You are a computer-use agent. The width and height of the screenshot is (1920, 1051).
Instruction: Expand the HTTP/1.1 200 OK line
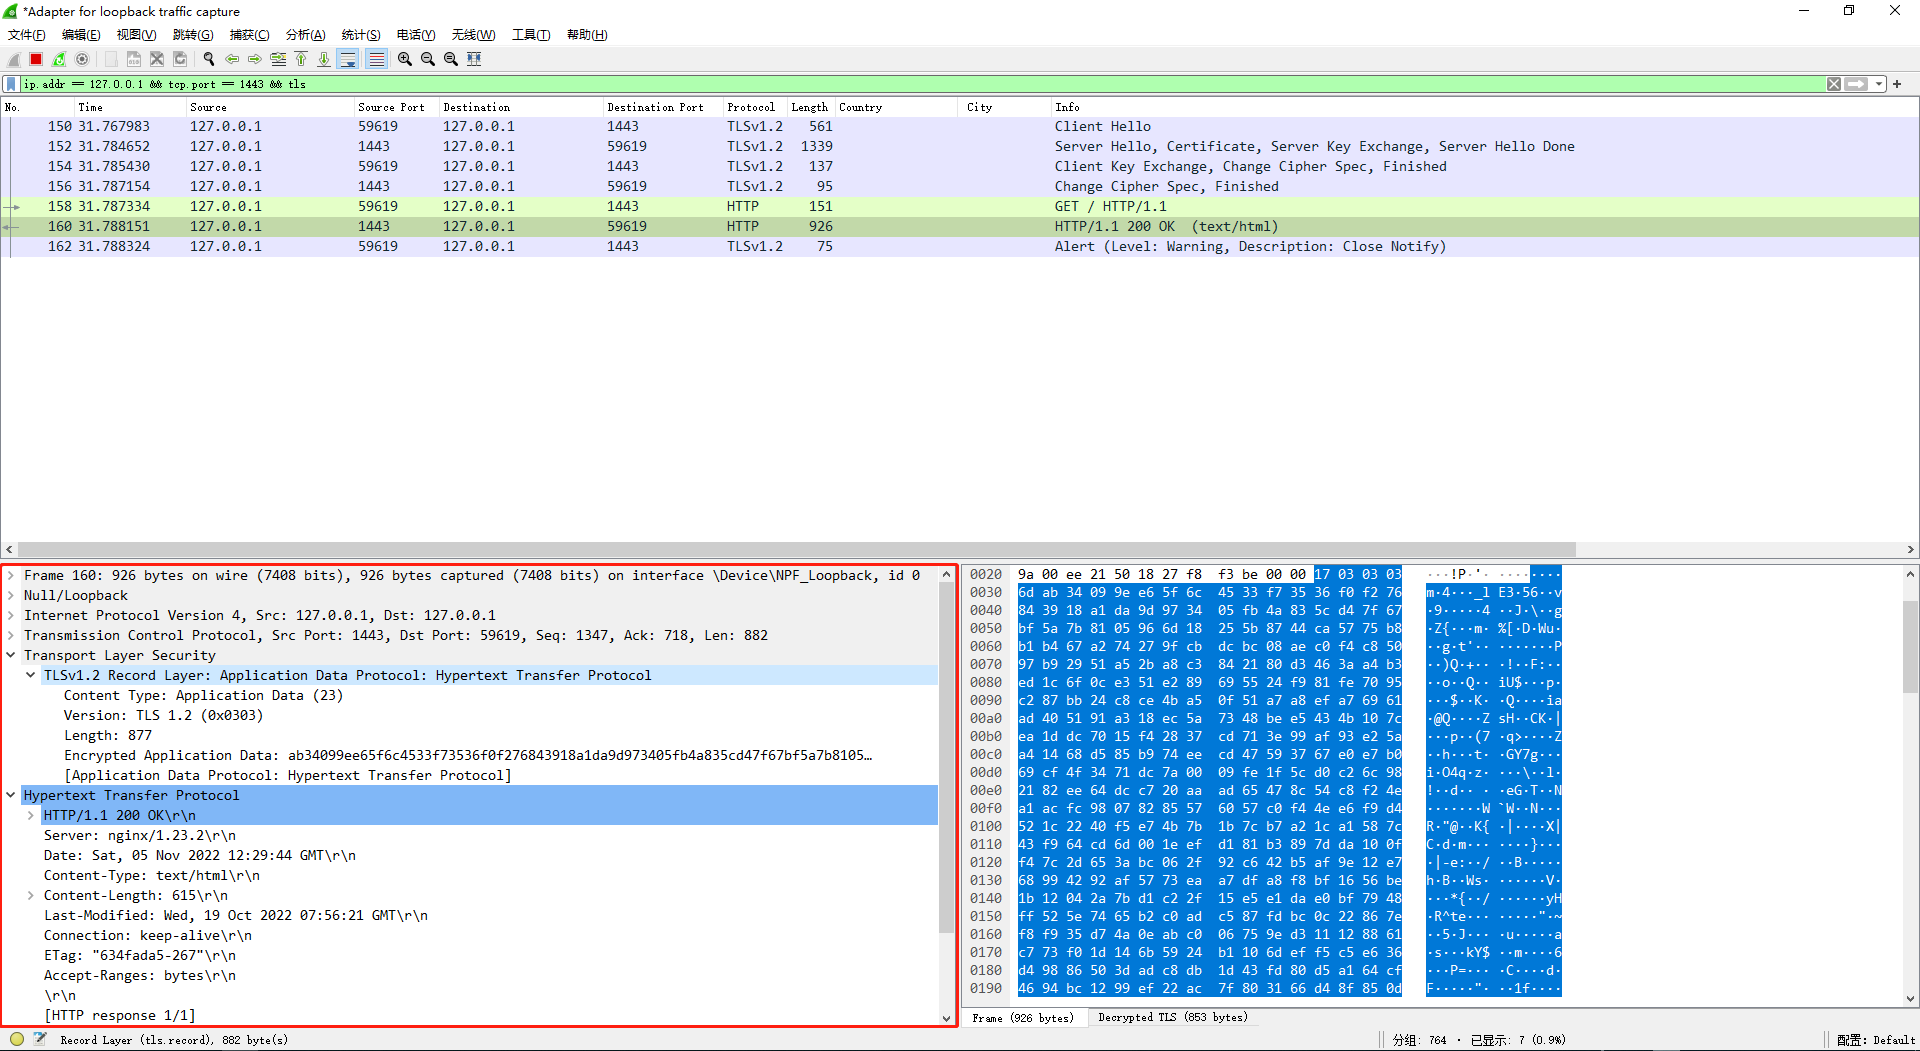[x=31, y=815]
